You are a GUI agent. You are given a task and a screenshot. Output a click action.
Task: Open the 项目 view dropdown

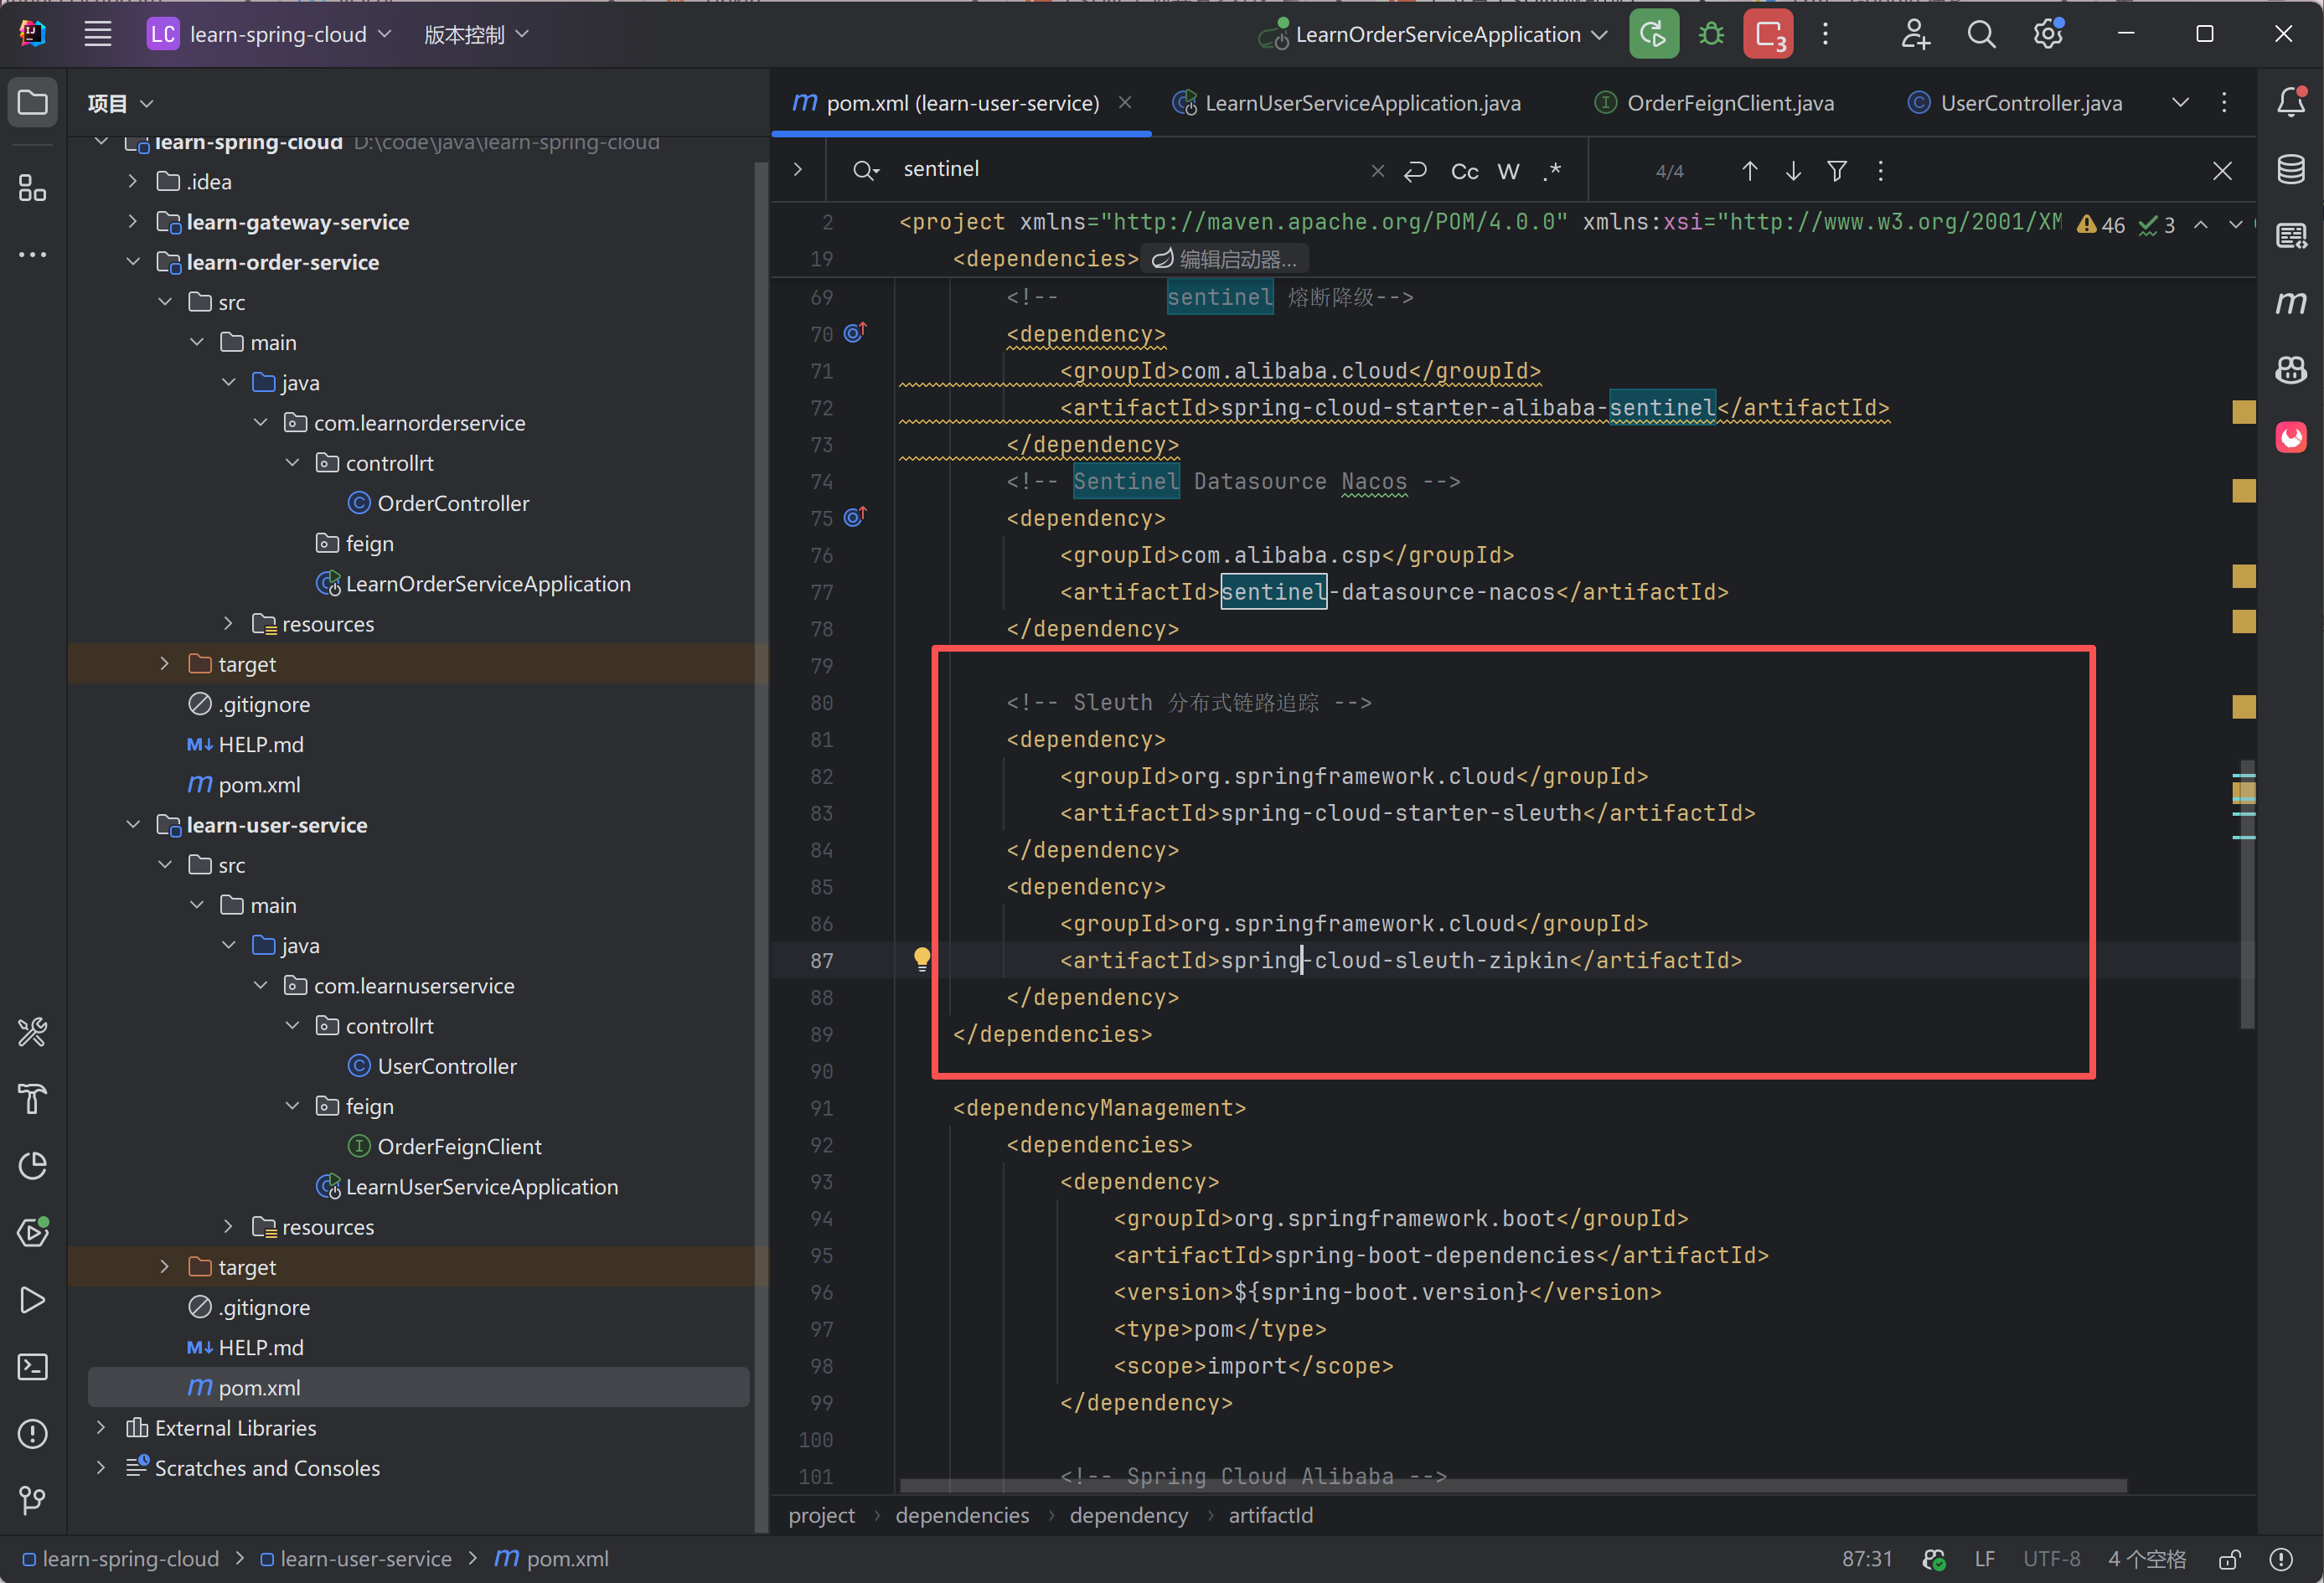pyautogui.click(x=120, y=103)
